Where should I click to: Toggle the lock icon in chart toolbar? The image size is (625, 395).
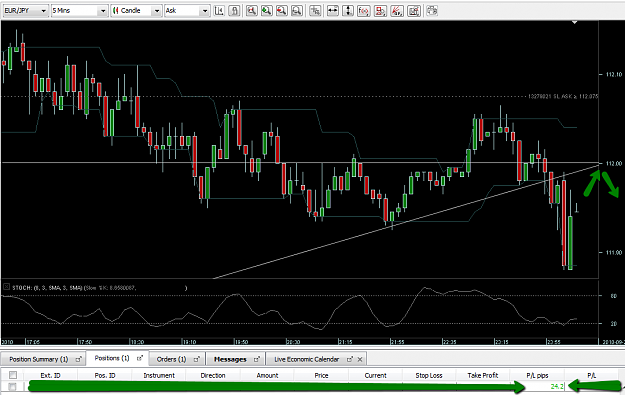click(x=234, y=11)
